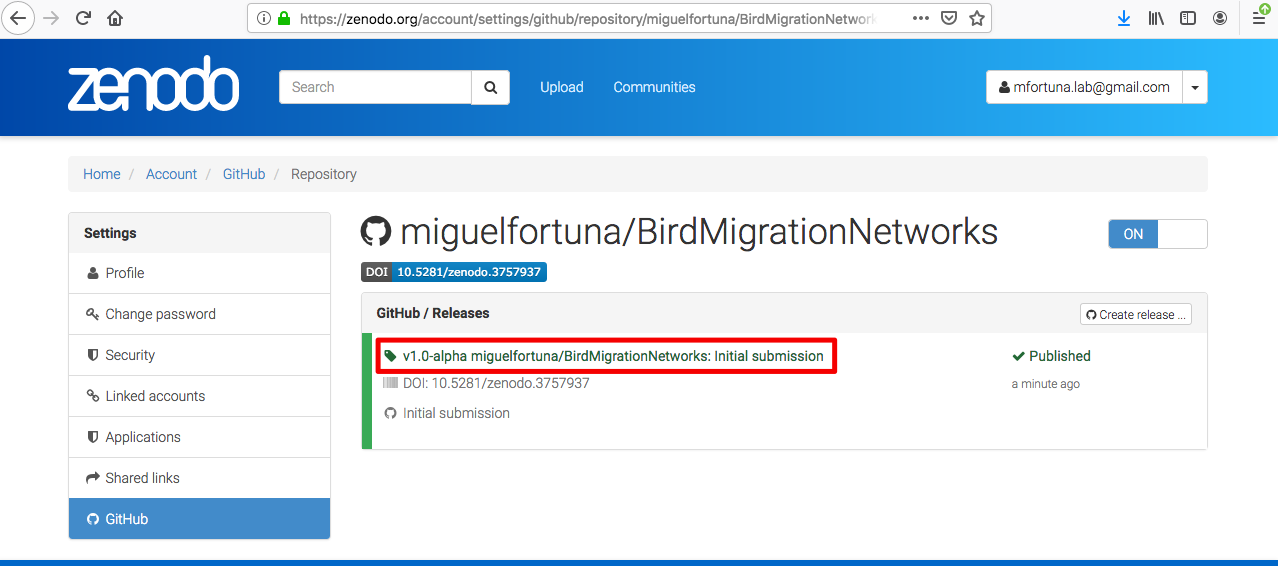Click inside the Zenodo Search field

tap(375, 87)
